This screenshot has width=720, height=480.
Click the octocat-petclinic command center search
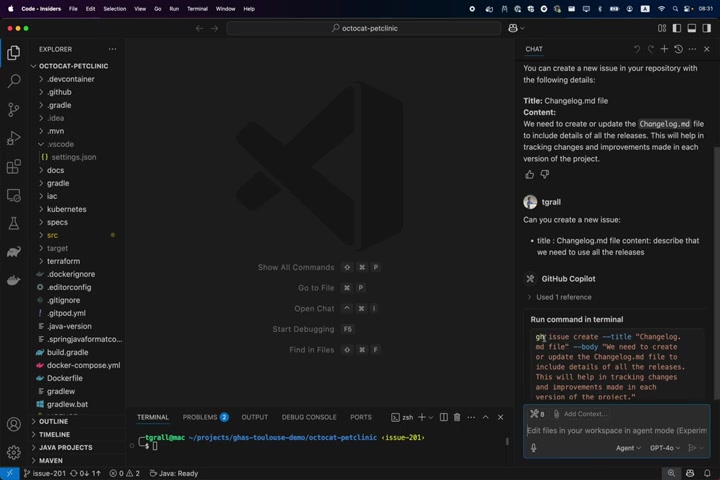click(x=364, y=28)
